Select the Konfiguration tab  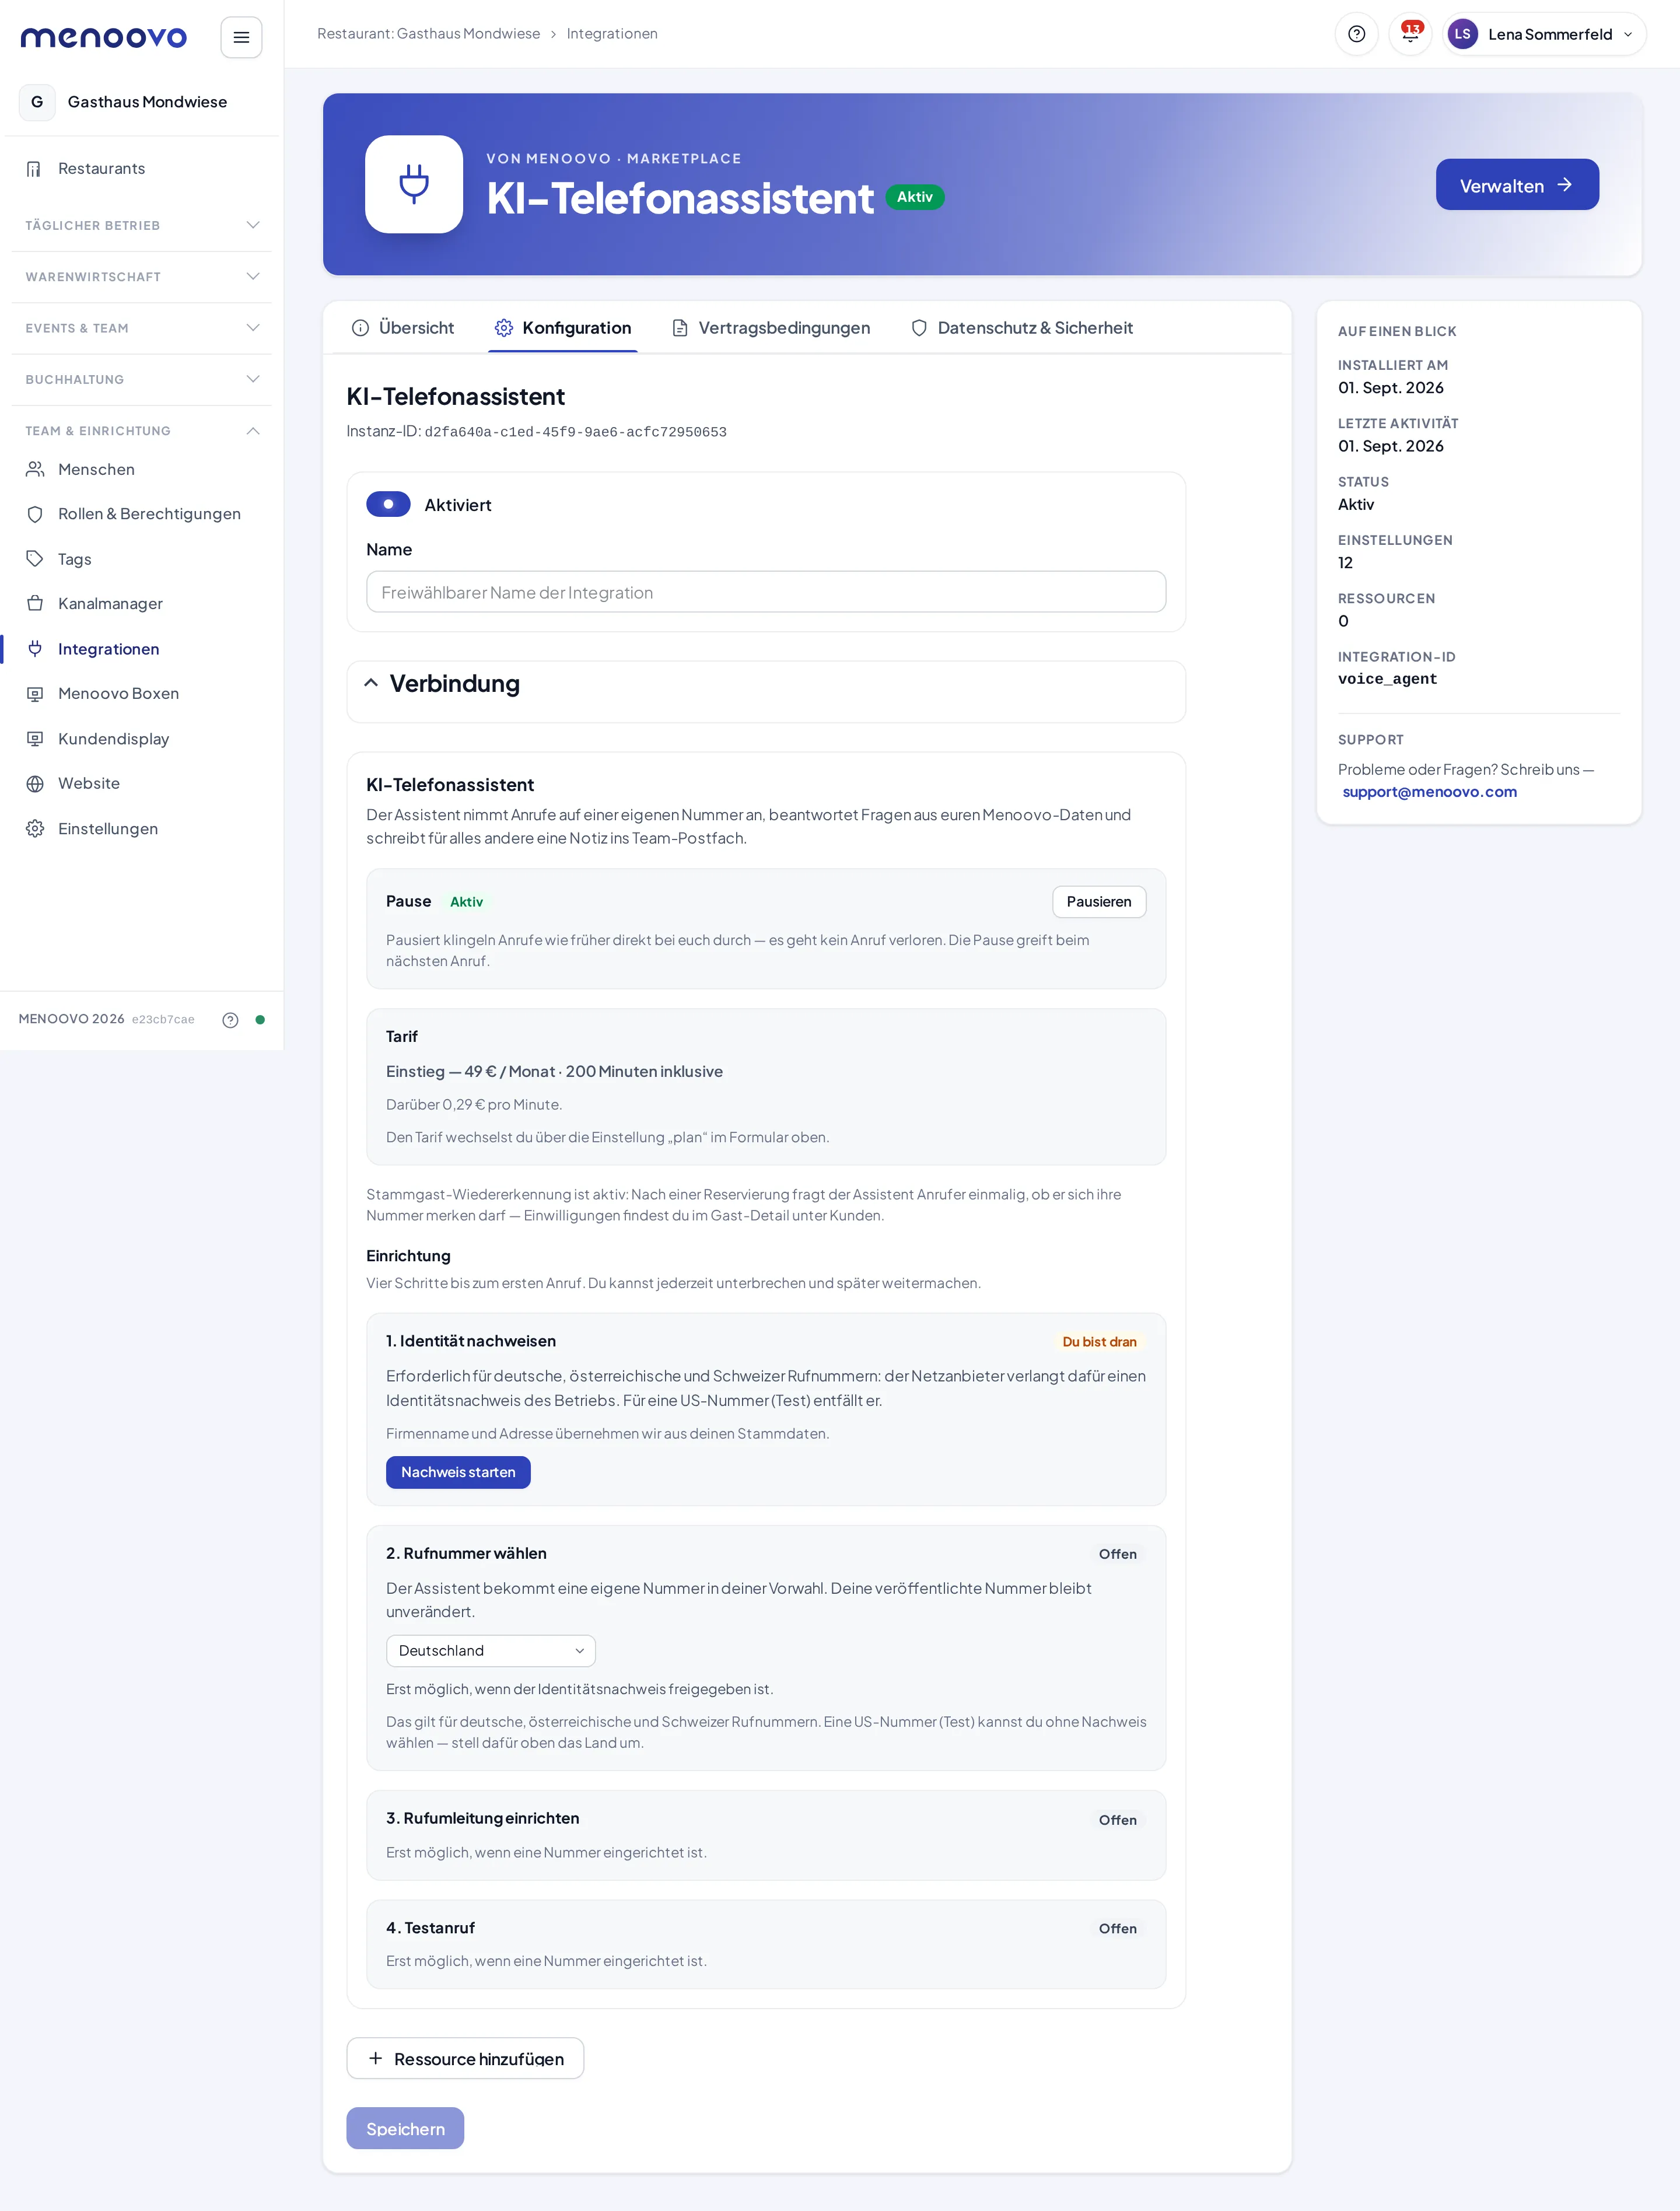click(563, 328)
